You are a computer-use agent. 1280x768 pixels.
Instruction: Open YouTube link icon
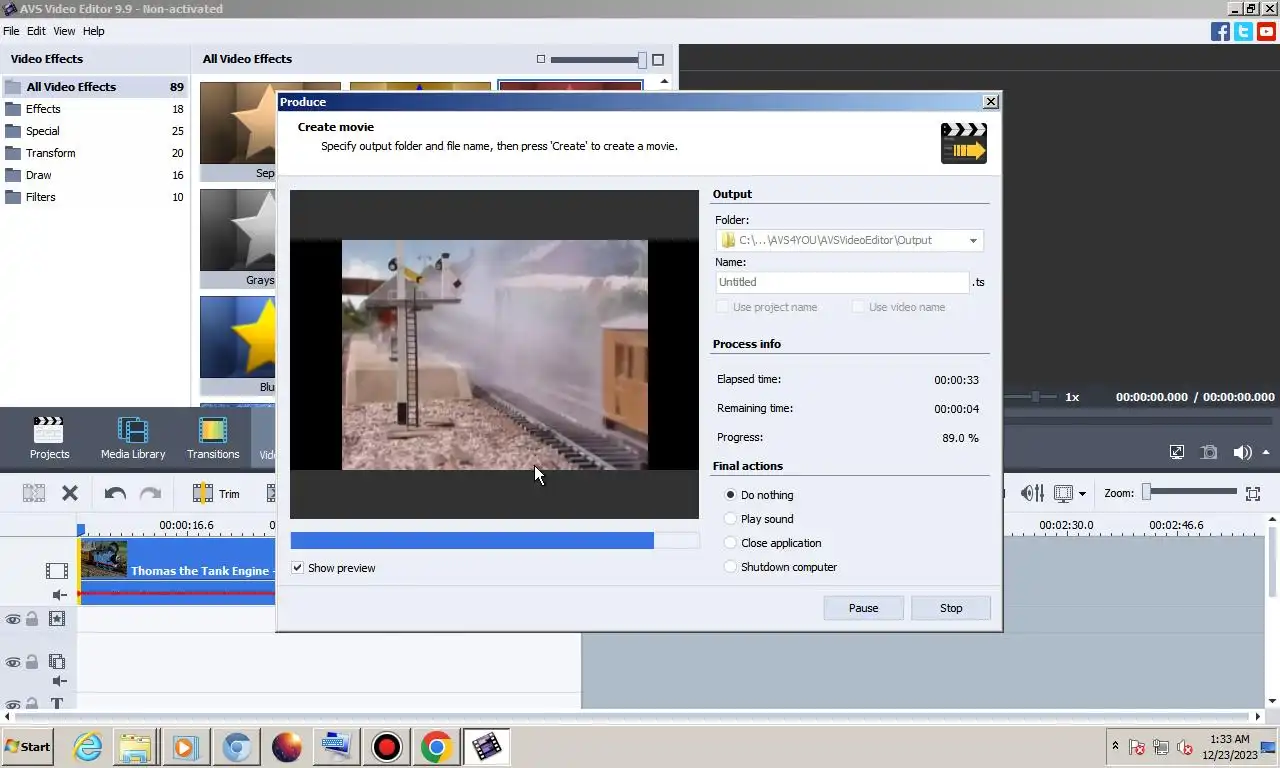(1266, 31)
